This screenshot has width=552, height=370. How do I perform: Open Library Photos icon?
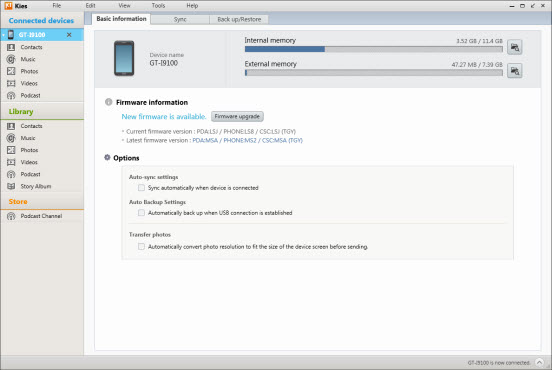tap(11, 150)
